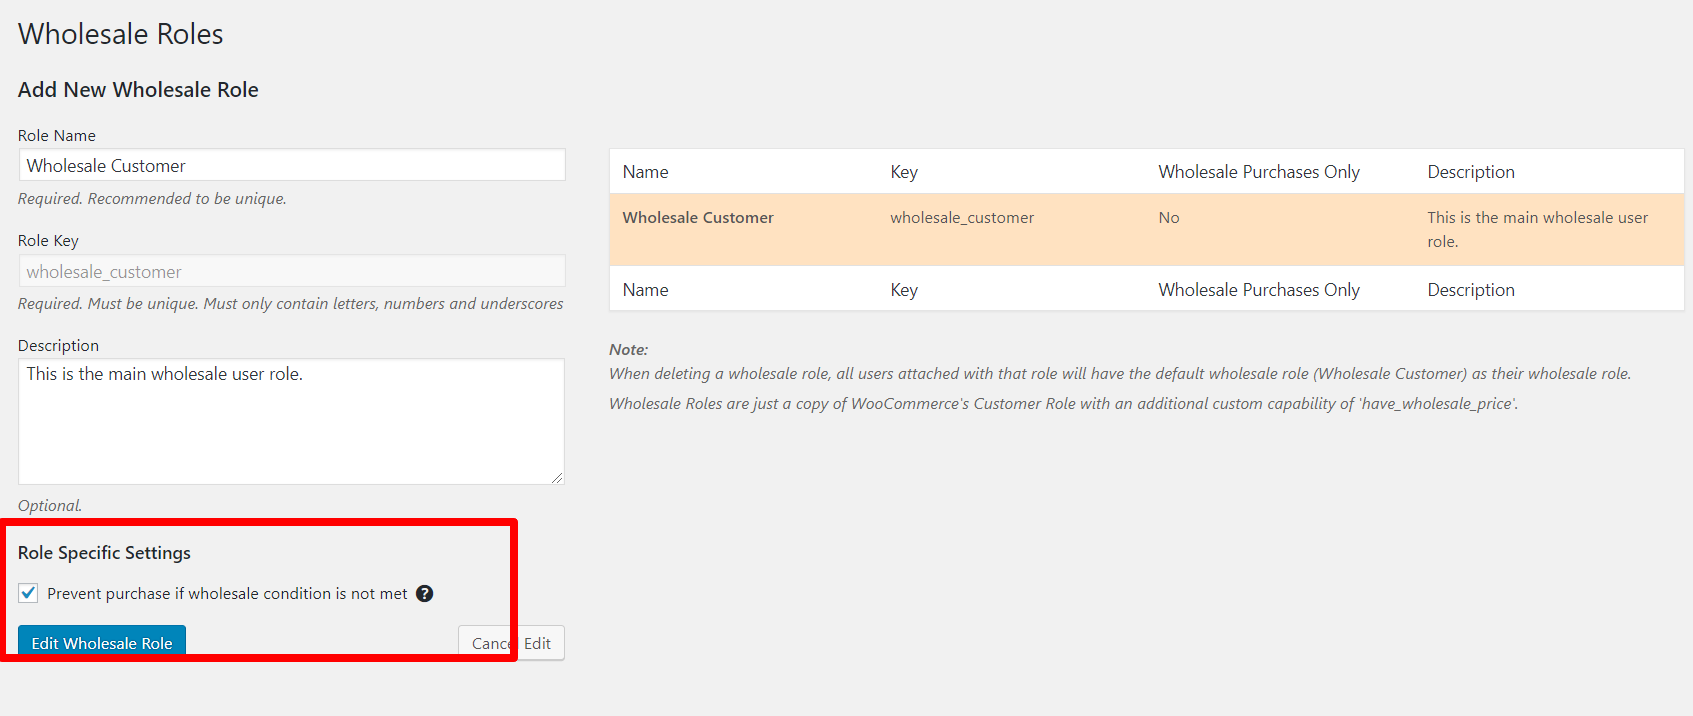Click the wholesale_customer key cell
The width and height of the screenshot is (1693, 716).
pyautogui.click(x=962, y=218)
